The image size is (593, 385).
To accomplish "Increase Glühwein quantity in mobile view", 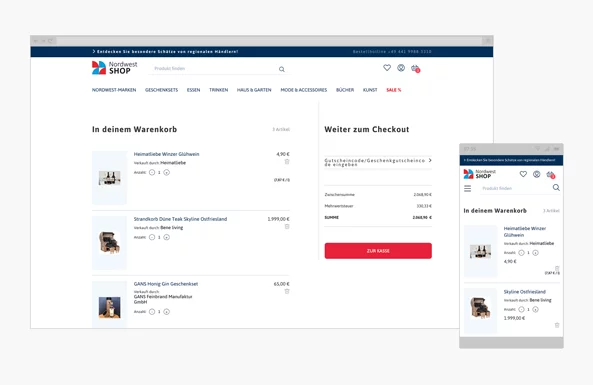I will tap(536, 253).
